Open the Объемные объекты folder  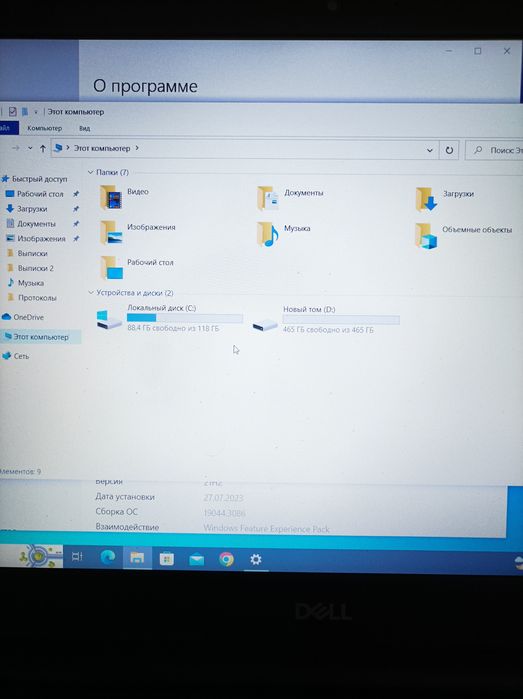[464, 235]
